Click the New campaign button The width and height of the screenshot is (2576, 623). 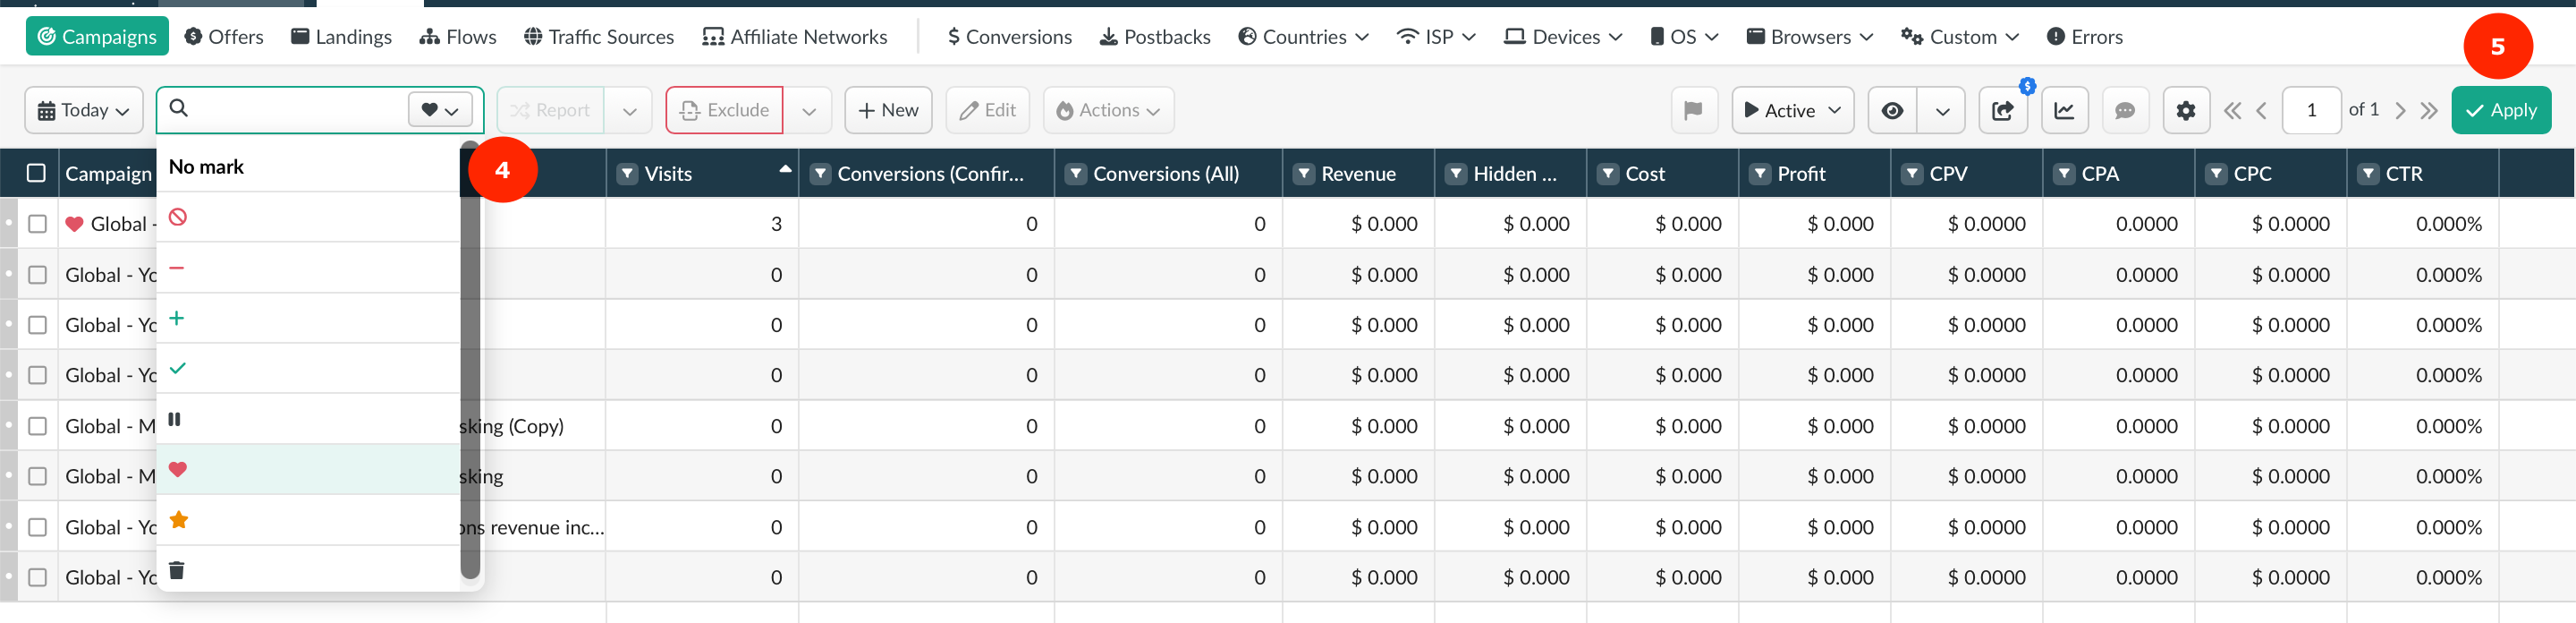click(888, 110)
